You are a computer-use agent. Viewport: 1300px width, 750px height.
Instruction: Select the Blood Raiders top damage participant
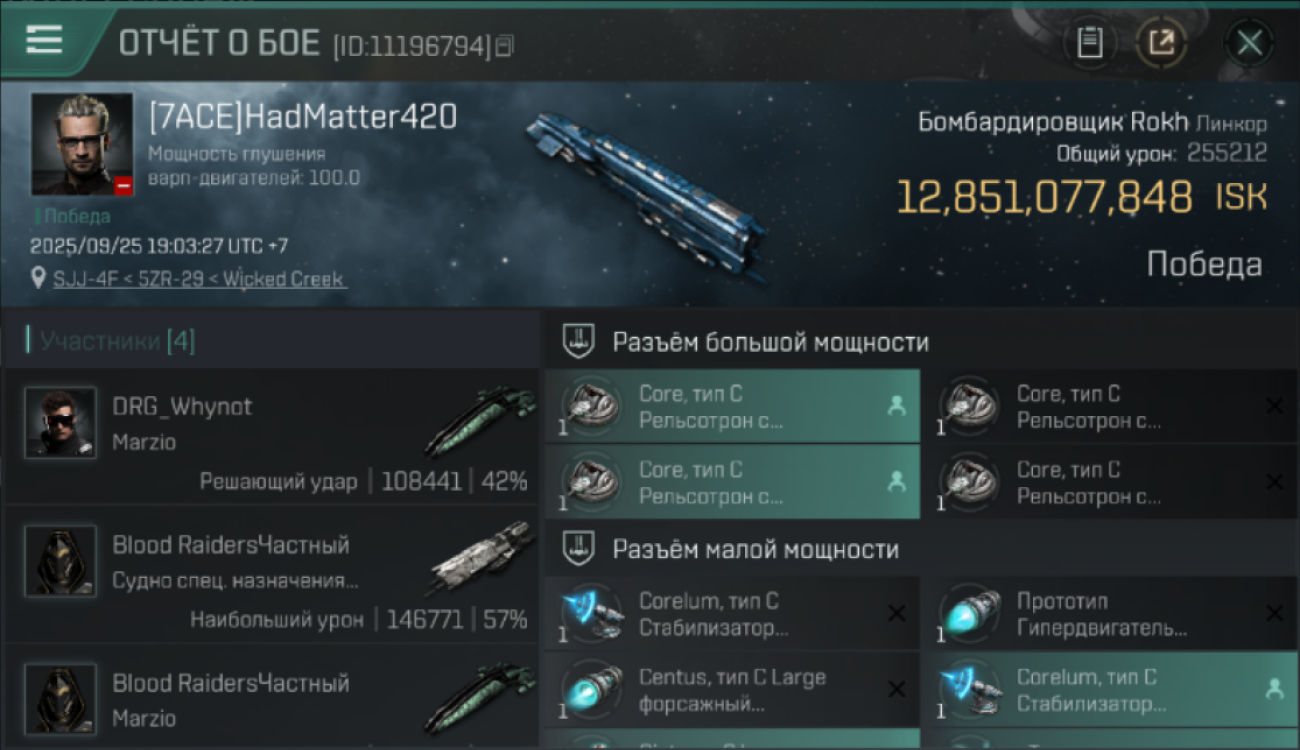pyautogui.click(x=272, y=575)
